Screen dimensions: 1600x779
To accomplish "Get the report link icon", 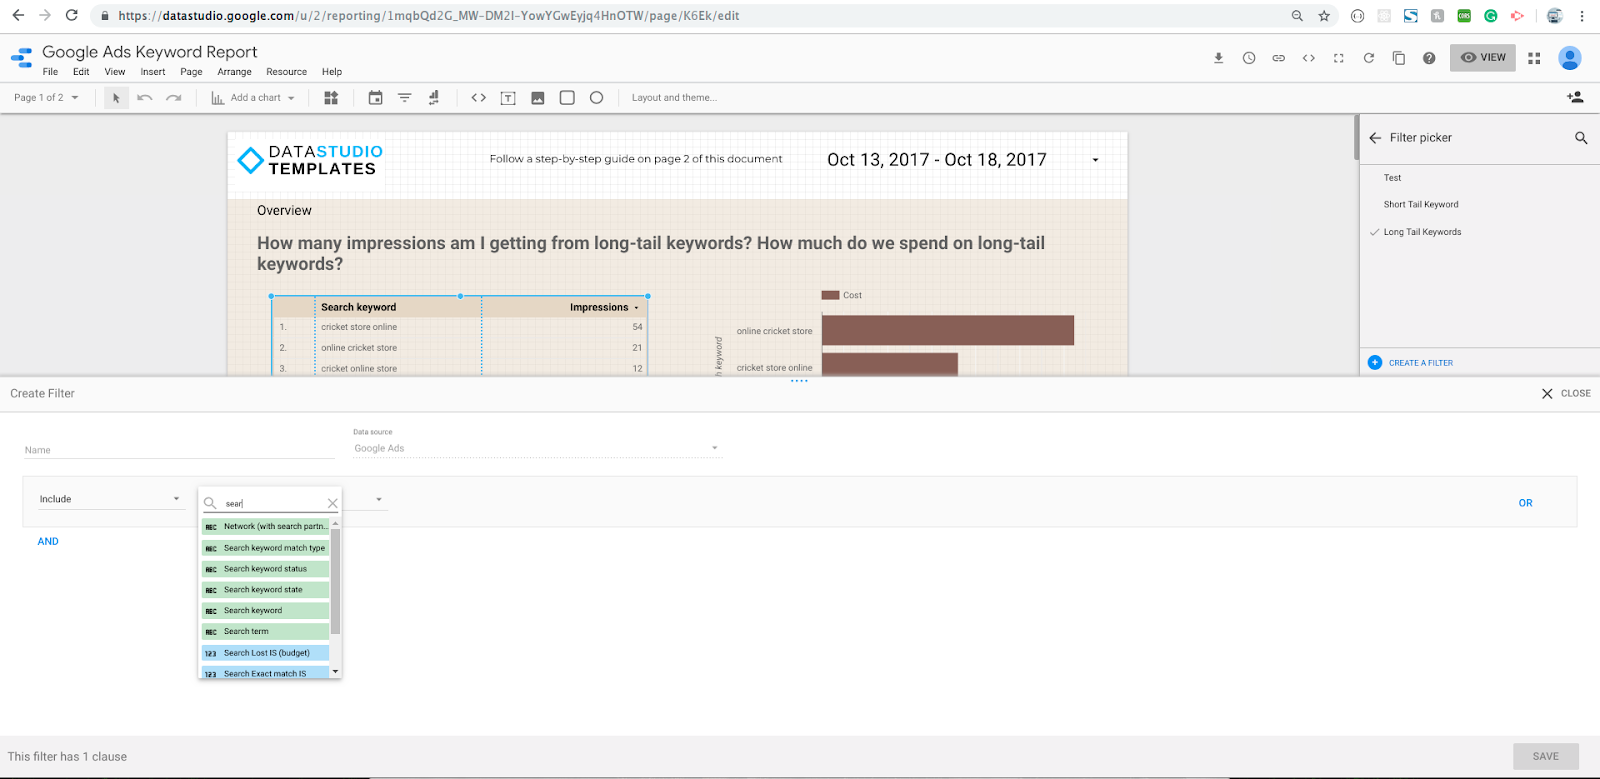I will [x=1278, y=58].
